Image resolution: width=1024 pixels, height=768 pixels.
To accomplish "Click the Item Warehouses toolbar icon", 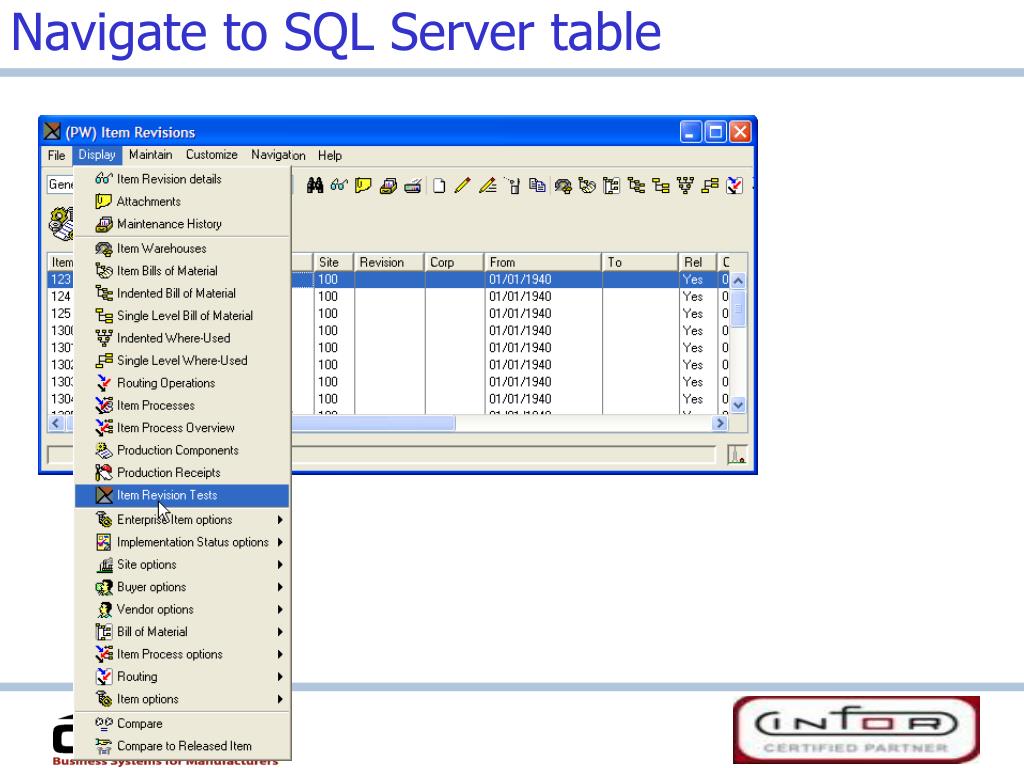I will pyautogui.click(x=563, y=185).
